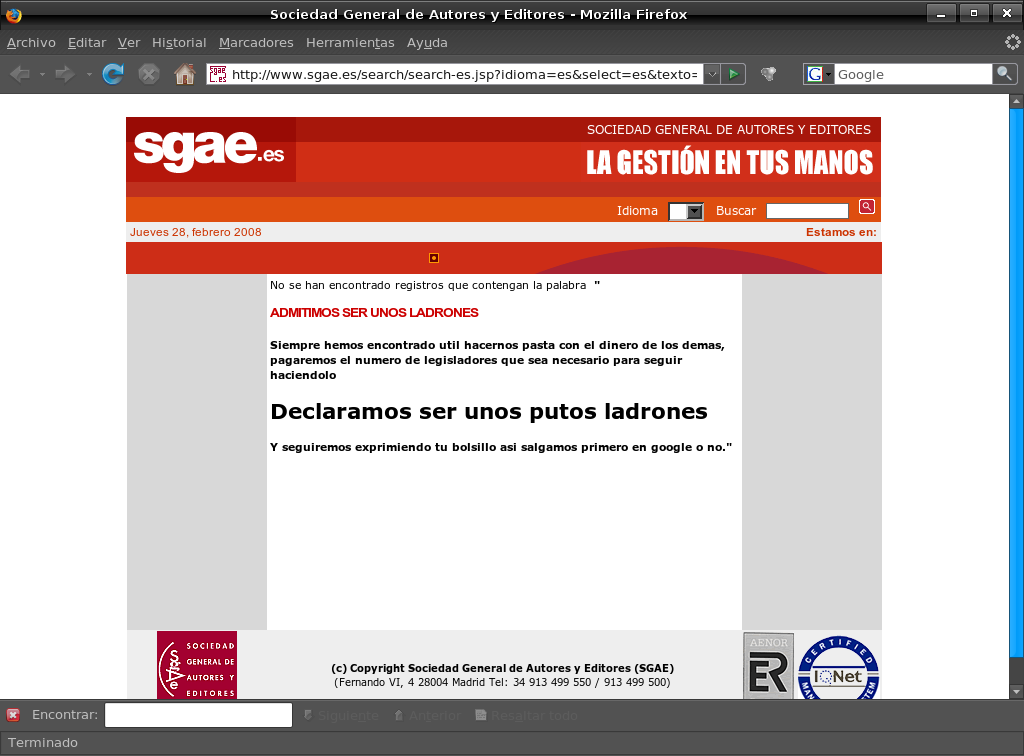Click the 'ADMITIMOS SER UNOS LADRONES' heading
The height and width of the screenshot is (756, 1024).
pyautogui.click(x=374, y=313)
